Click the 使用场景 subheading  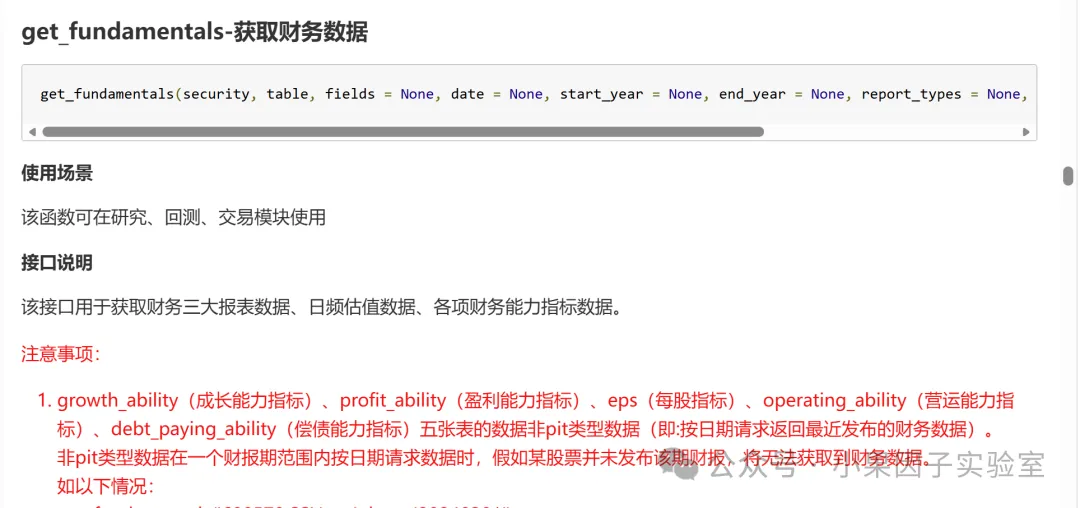pyautogui.click(x=57, y=173)
